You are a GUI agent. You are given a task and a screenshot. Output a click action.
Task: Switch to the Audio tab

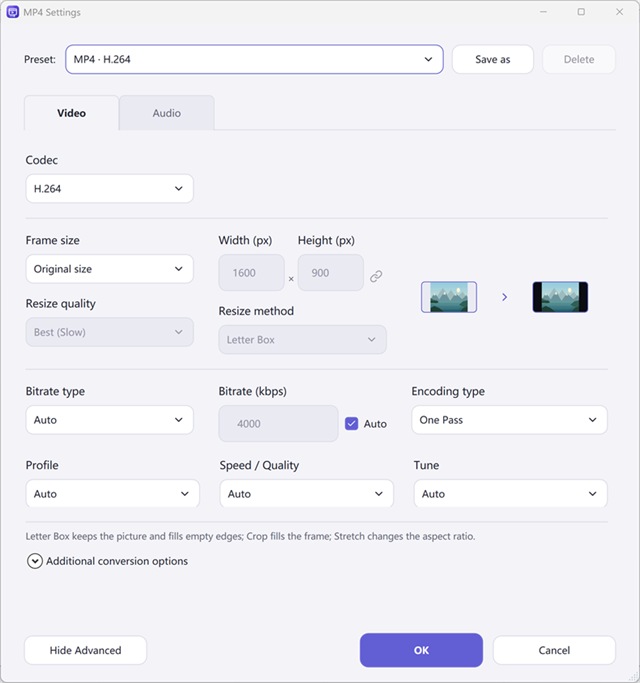(x=166, y=113)
